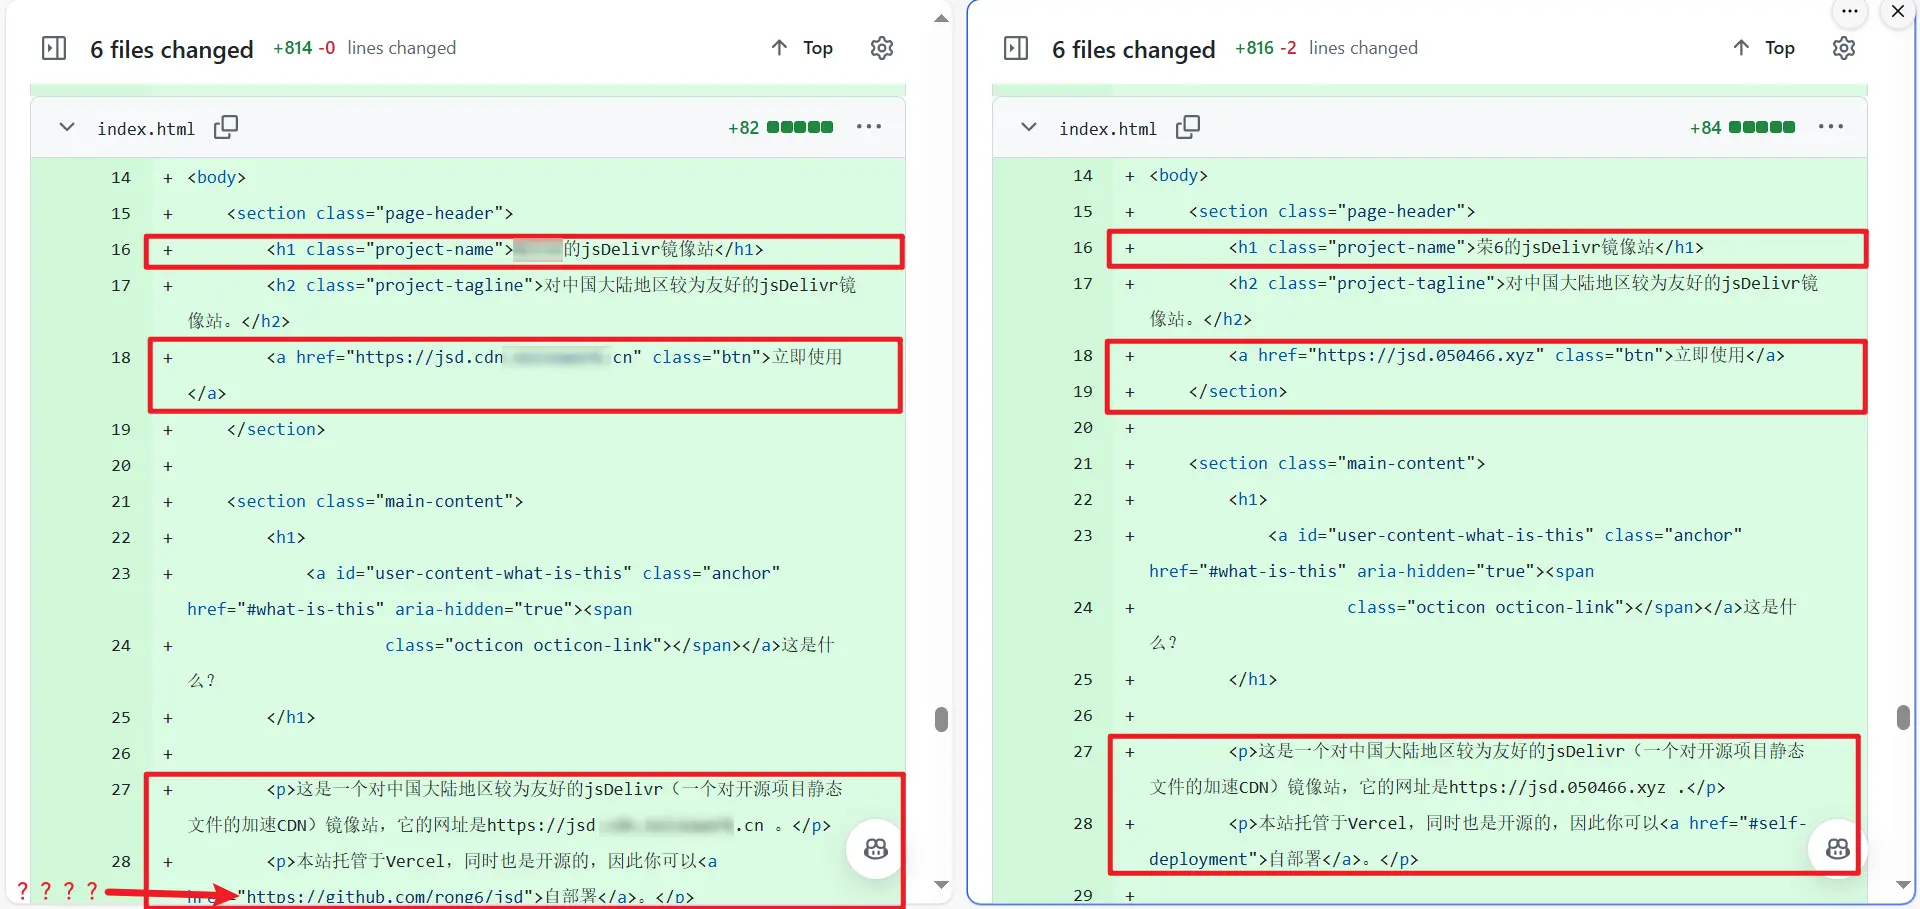Open Copilot chat button in left pane
Image resolution: width=1920 pixels, height=909 pixels.
pos(876,849)
